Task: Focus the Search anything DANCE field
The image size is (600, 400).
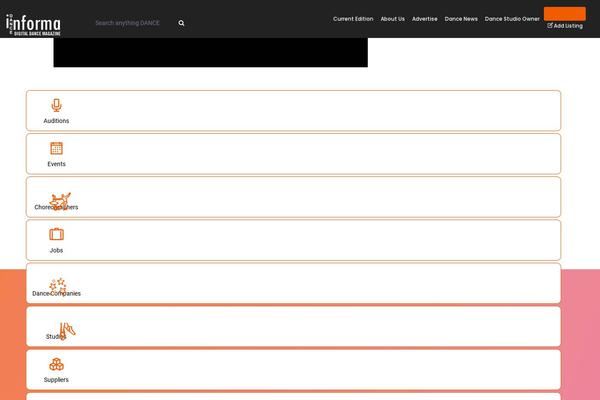Action: point(132,23)
